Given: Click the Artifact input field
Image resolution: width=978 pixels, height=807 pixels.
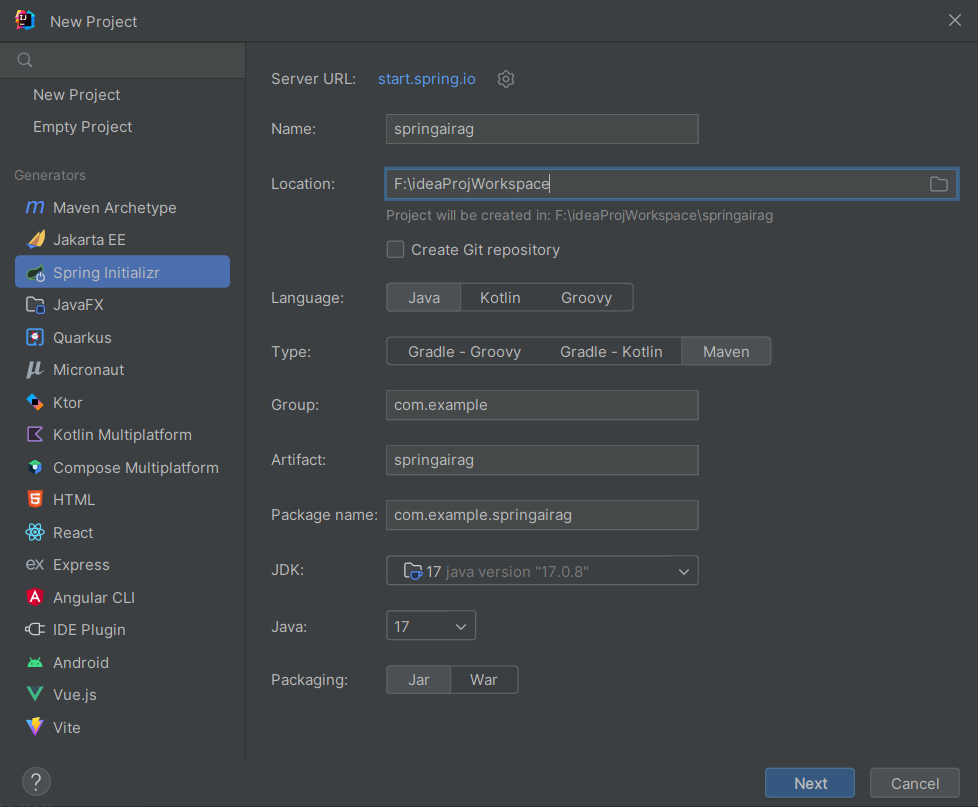Looking at the screenshot, I should point(542,460).
